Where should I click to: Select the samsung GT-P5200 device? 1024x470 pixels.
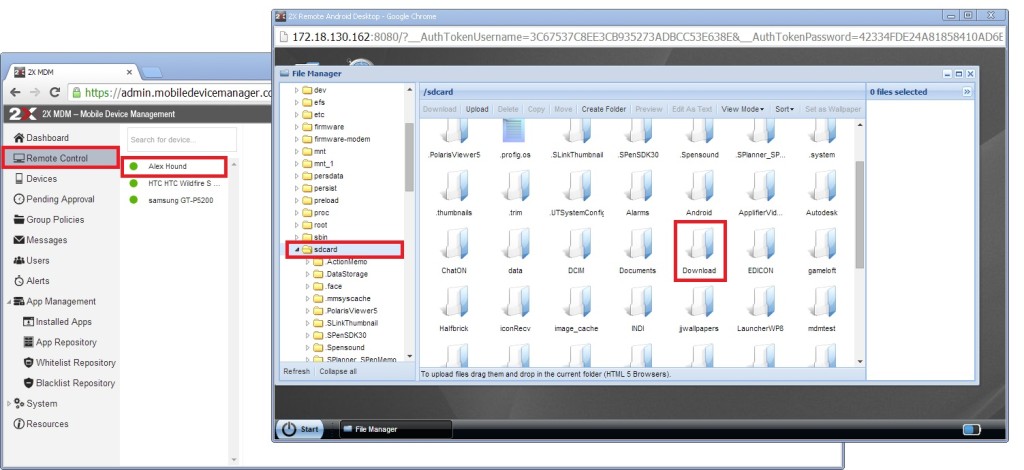pyautogui.click(x=172, y=200)
